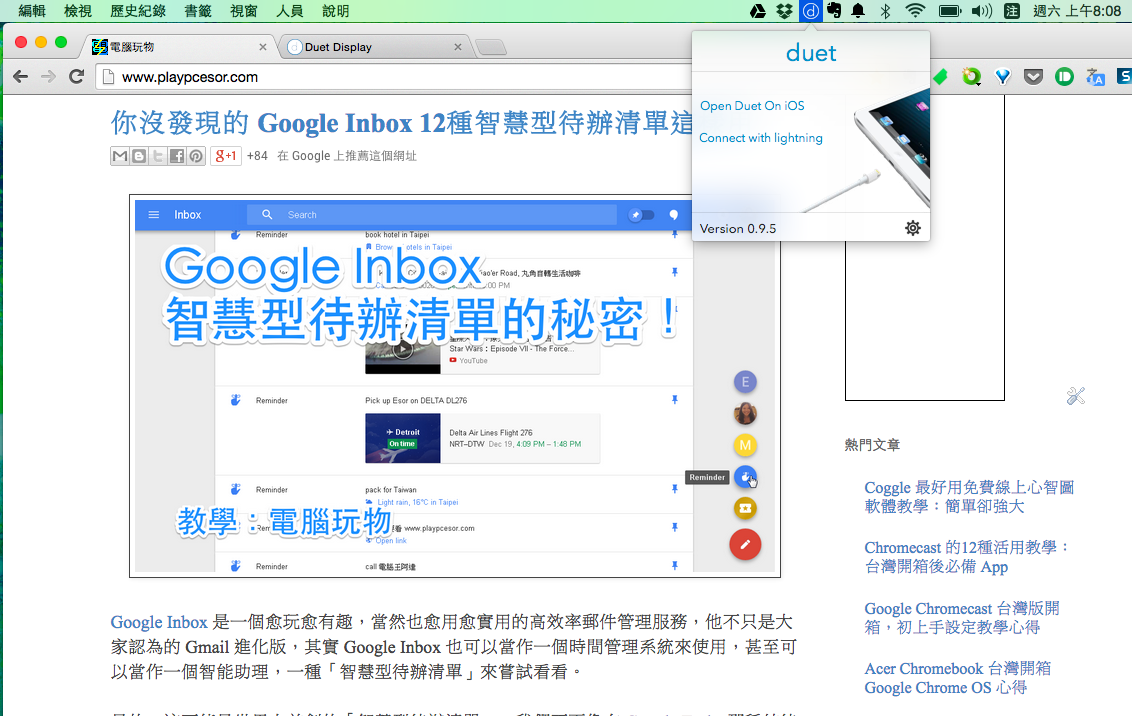
Task: Share article to Pinterest icon
Action: (x=196, y=156)
